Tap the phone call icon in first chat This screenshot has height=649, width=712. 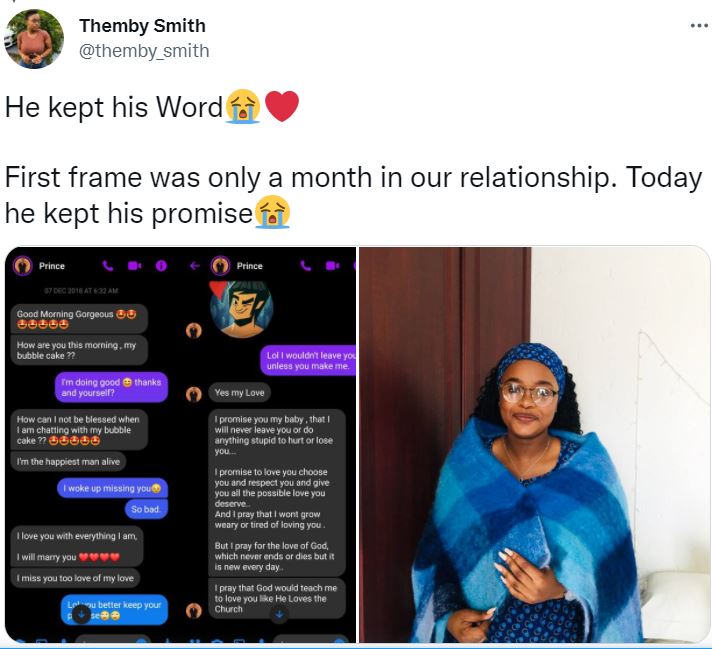click(x=108, y=266)
